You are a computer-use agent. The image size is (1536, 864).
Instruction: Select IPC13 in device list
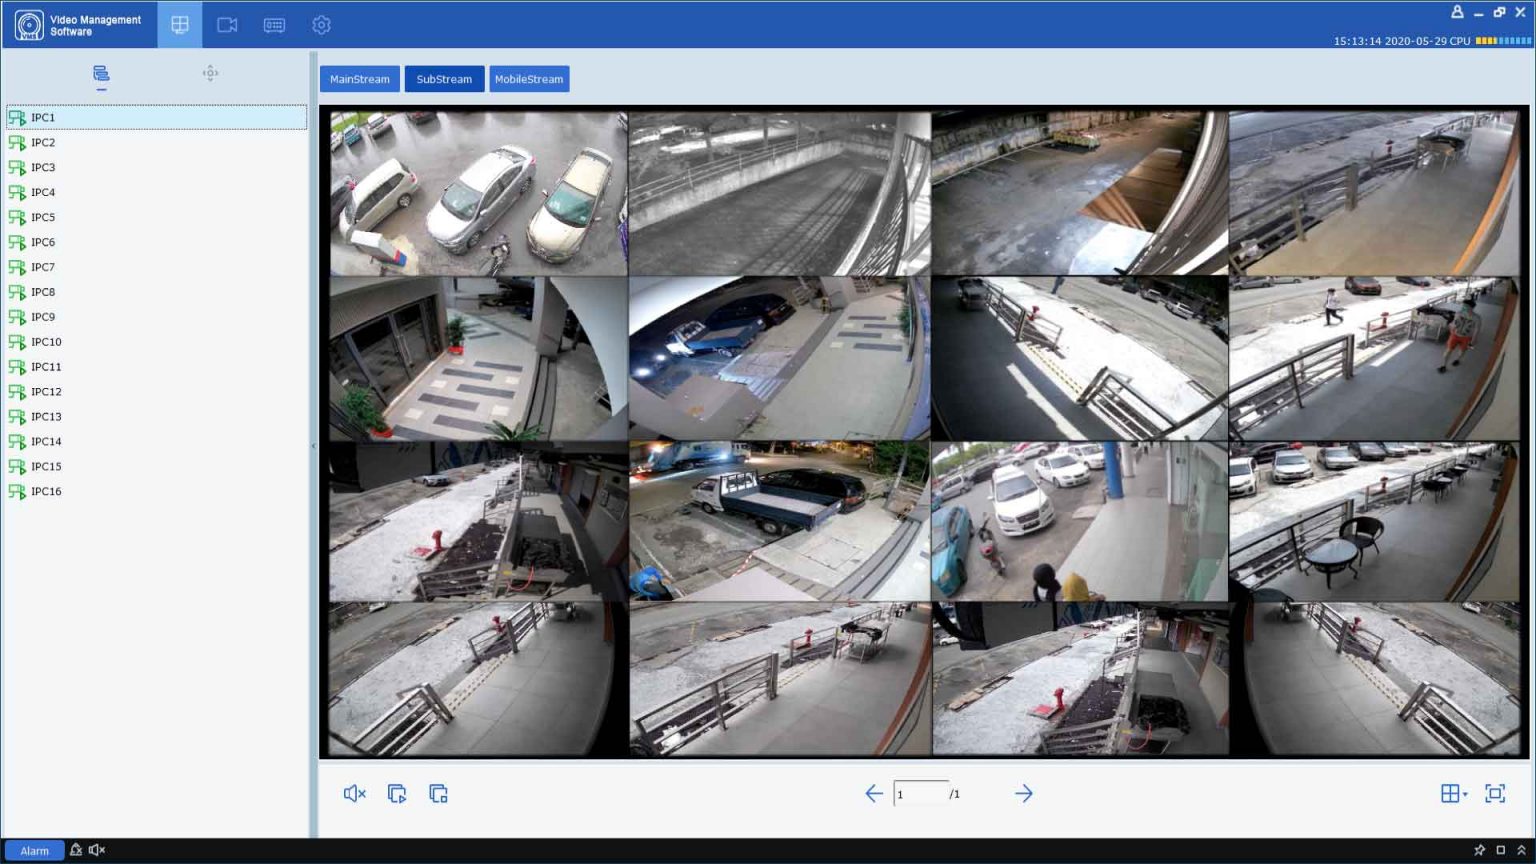coord(157,417)
